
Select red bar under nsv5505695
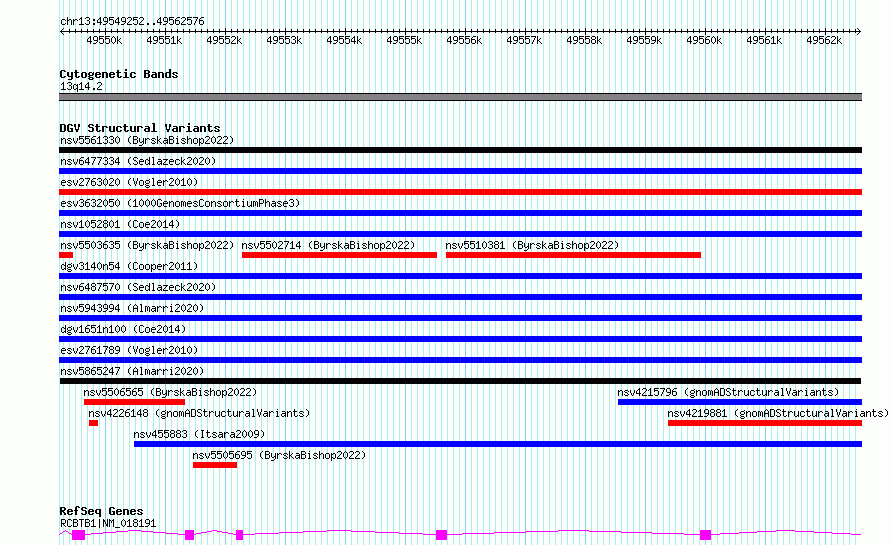[215, 465]
